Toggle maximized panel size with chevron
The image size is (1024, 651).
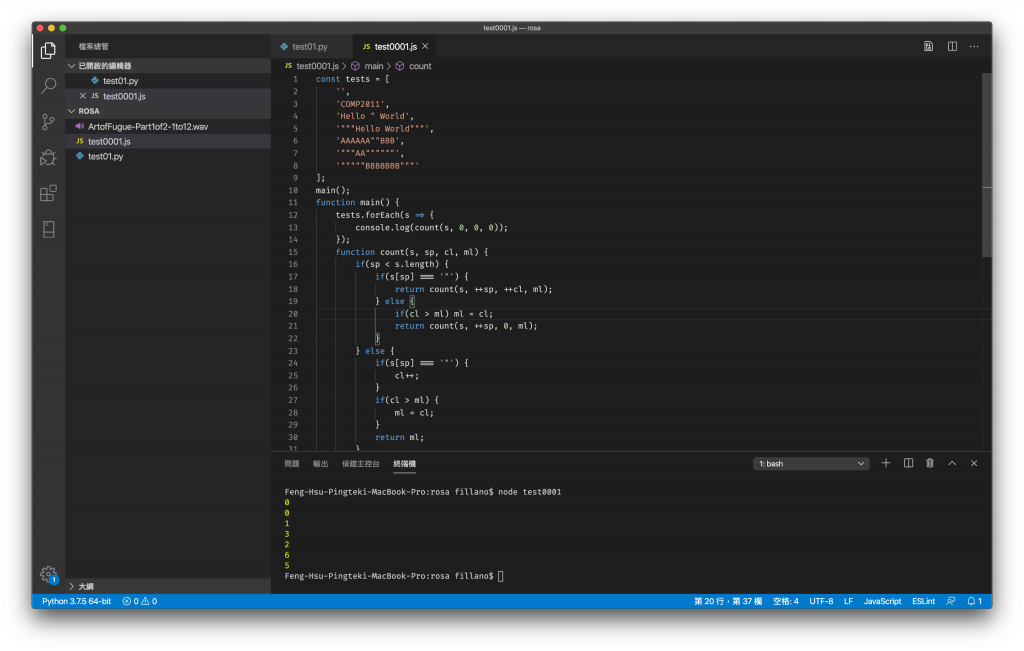click(952, 463)
